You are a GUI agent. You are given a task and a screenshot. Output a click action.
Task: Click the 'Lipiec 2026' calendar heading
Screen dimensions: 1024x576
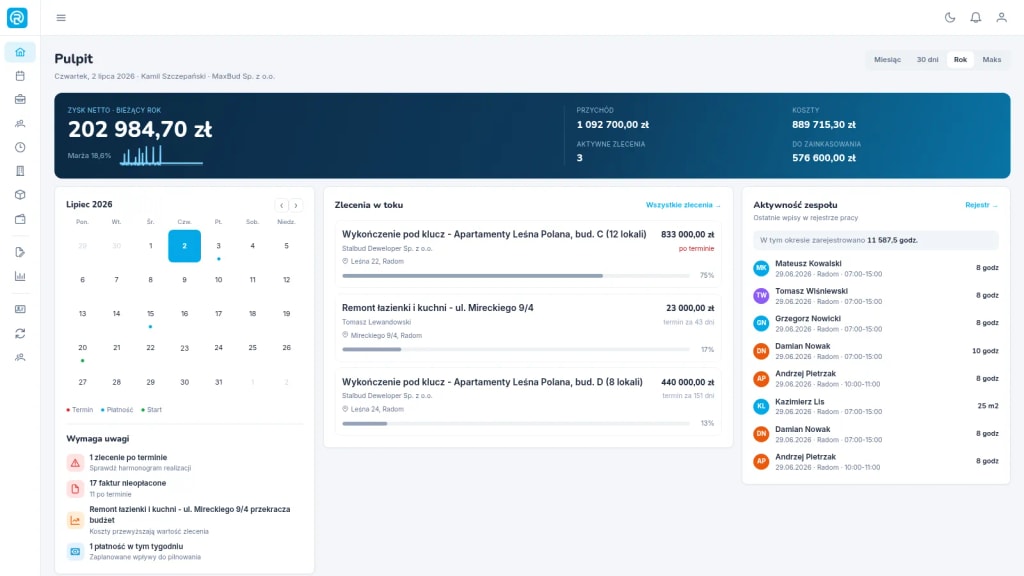(x=89, y=204)
